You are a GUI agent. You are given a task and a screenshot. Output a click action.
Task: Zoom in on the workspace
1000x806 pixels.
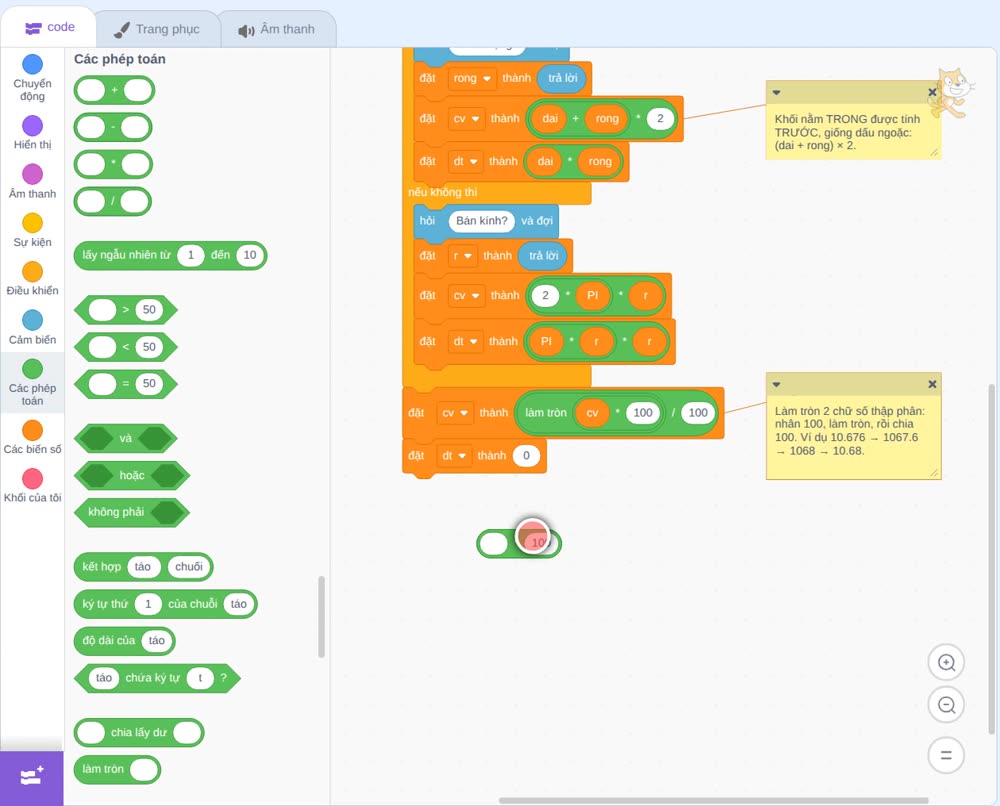pyautogui.click(x=946, y=663)
